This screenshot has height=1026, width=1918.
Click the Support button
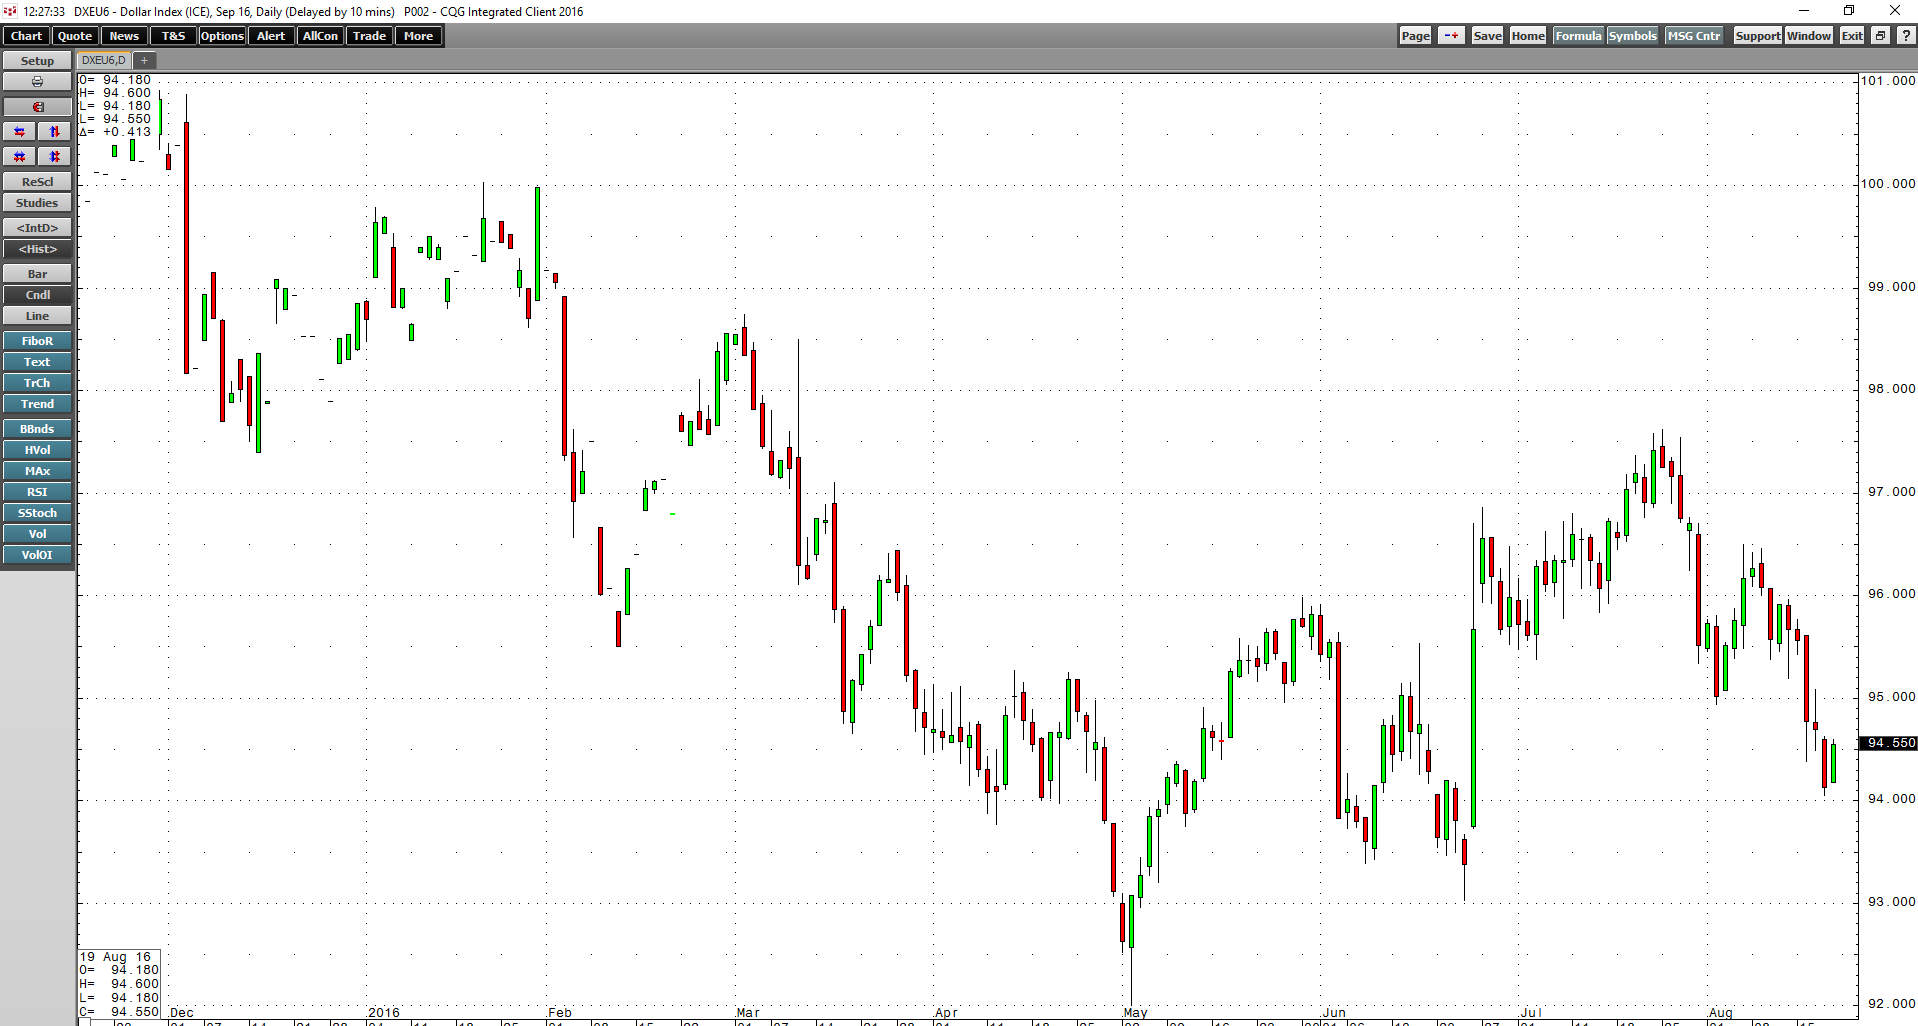(x=1757, y=36)
